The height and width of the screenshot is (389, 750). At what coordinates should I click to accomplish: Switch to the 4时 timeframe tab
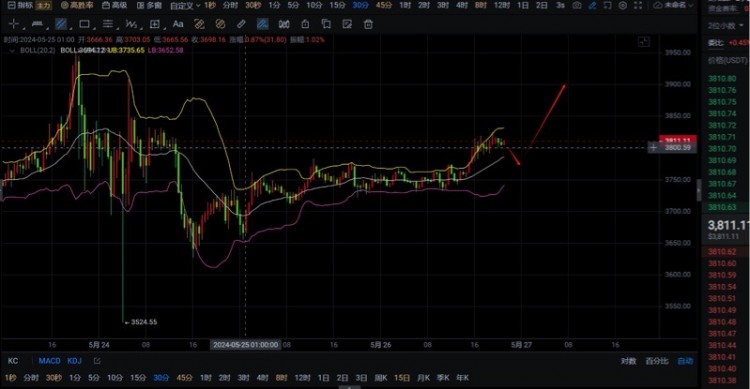click(x=462, y=5)
